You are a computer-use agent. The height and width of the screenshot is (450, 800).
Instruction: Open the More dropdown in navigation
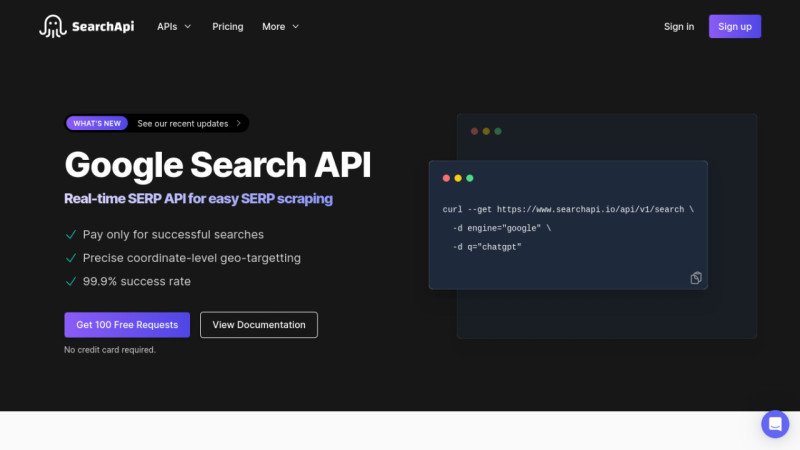[x=280, y=27]
